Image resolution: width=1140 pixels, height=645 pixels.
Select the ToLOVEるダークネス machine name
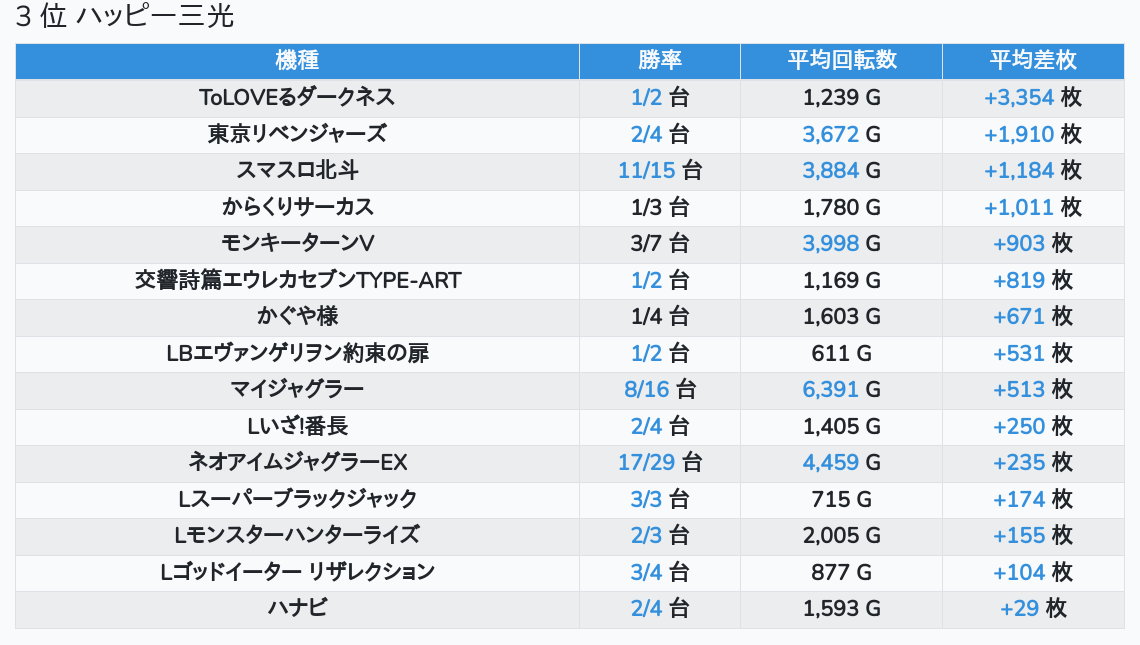(x=297, y=98)
